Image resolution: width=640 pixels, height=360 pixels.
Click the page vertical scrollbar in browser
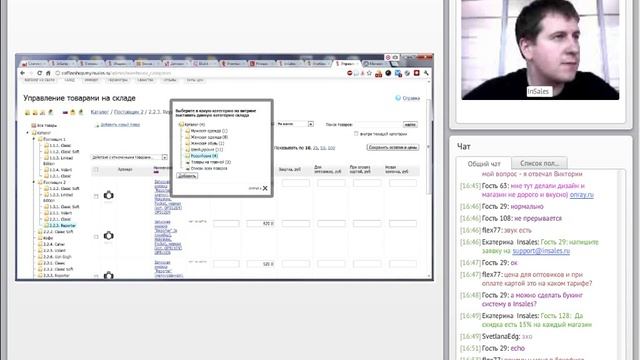tap(428, 146)
